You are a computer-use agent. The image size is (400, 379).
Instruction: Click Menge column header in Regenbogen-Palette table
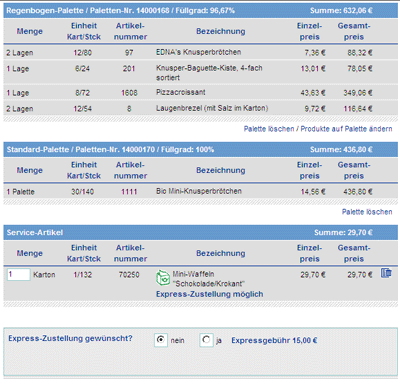pos(30,31)
